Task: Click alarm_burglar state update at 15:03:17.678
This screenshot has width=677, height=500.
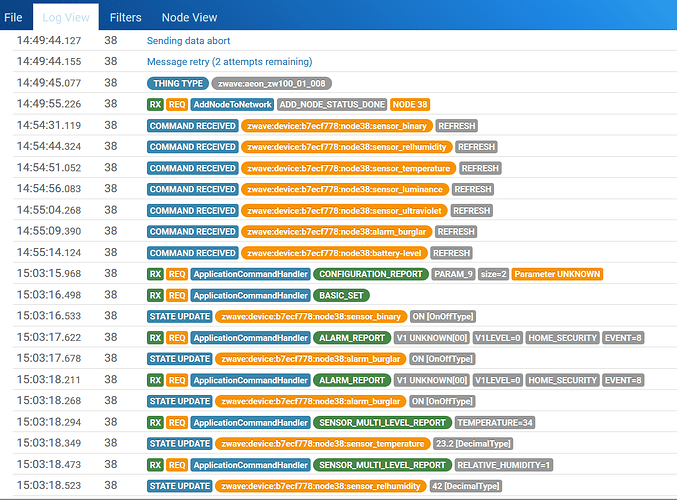Action: pos(310,359)
